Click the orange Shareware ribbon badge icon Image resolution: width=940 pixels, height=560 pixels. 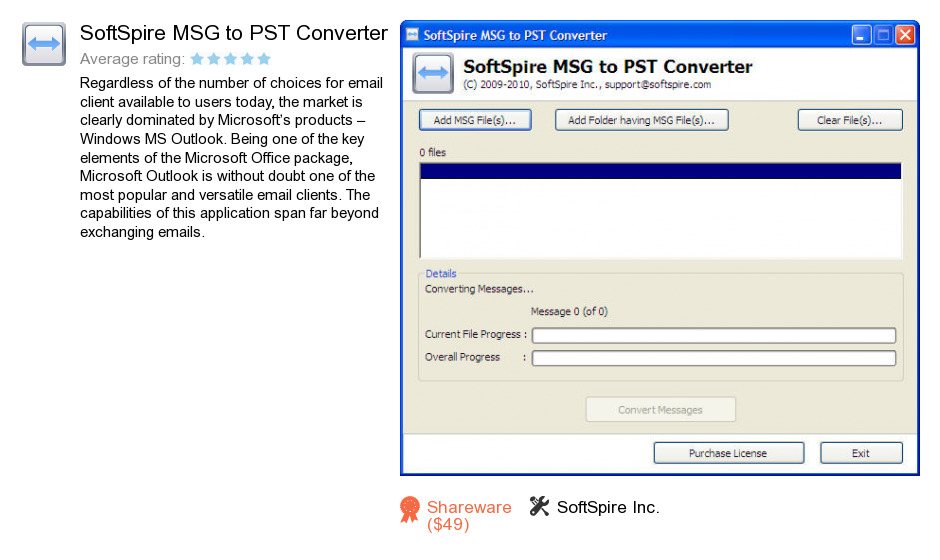coord(410,510)
